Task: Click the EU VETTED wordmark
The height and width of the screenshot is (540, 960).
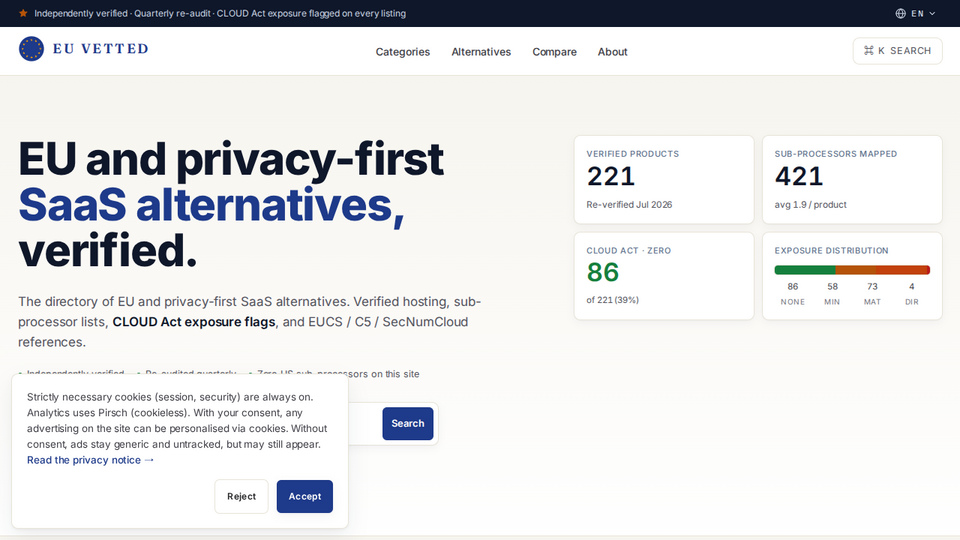Action: coord(100,49)
